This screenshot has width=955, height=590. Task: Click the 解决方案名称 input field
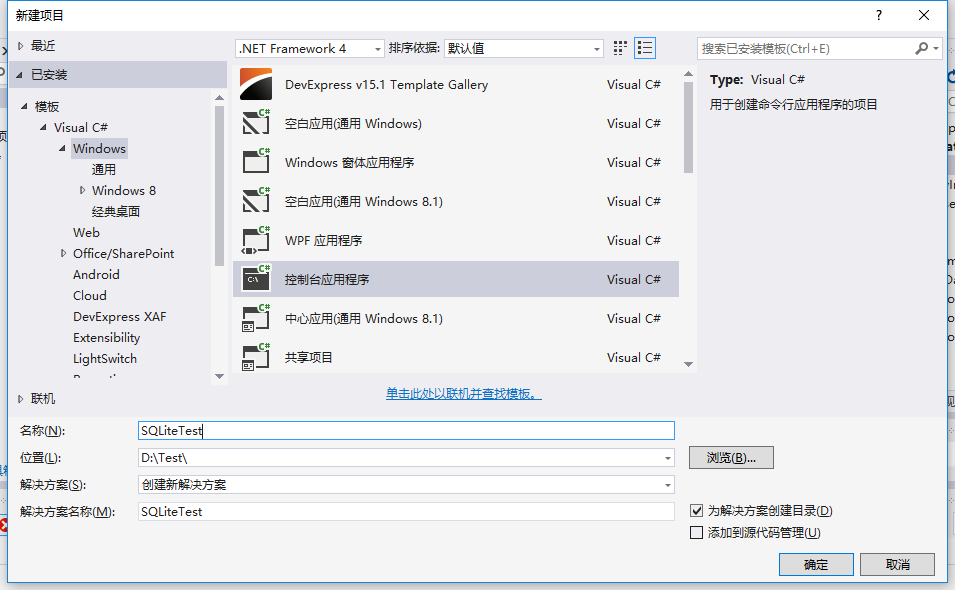pos(406,511)
